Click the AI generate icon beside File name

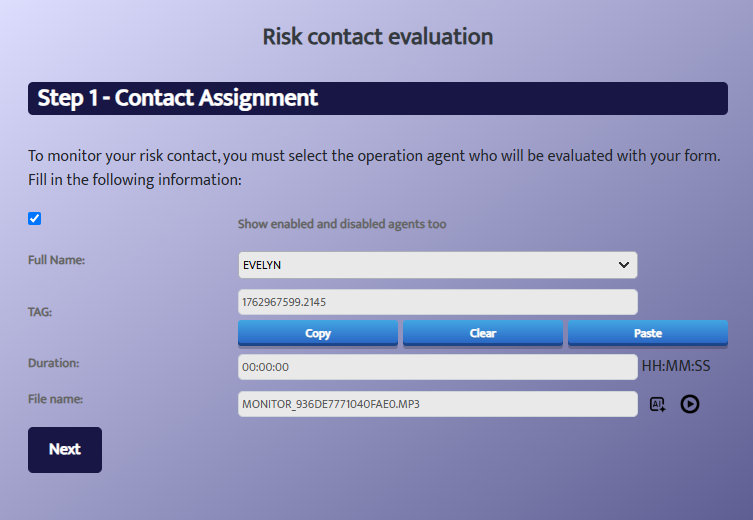pyautogui.click(x=657, y=404)
